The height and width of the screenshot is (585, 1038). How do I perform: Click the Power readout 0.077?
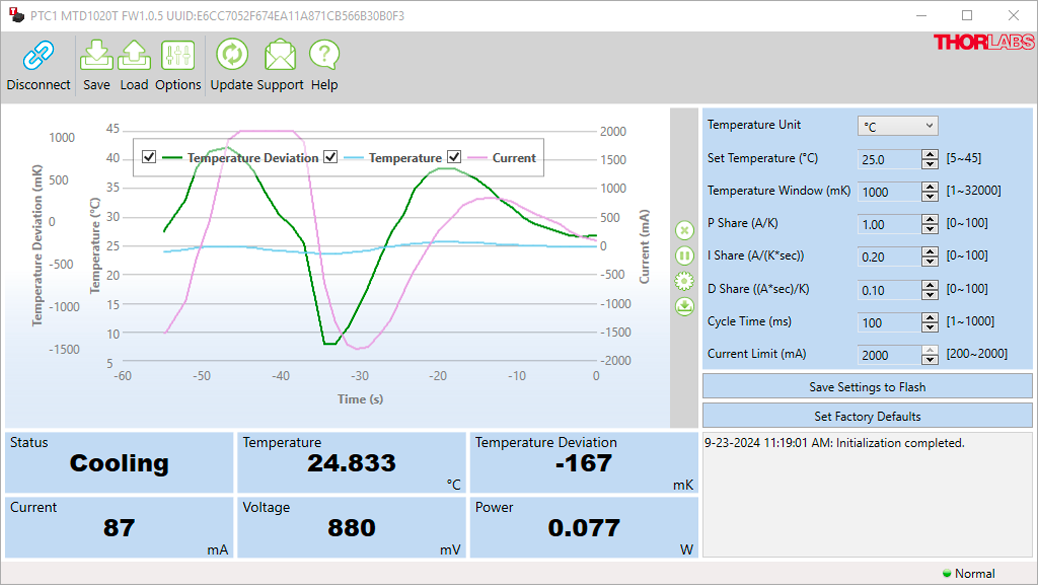point(584,527)
